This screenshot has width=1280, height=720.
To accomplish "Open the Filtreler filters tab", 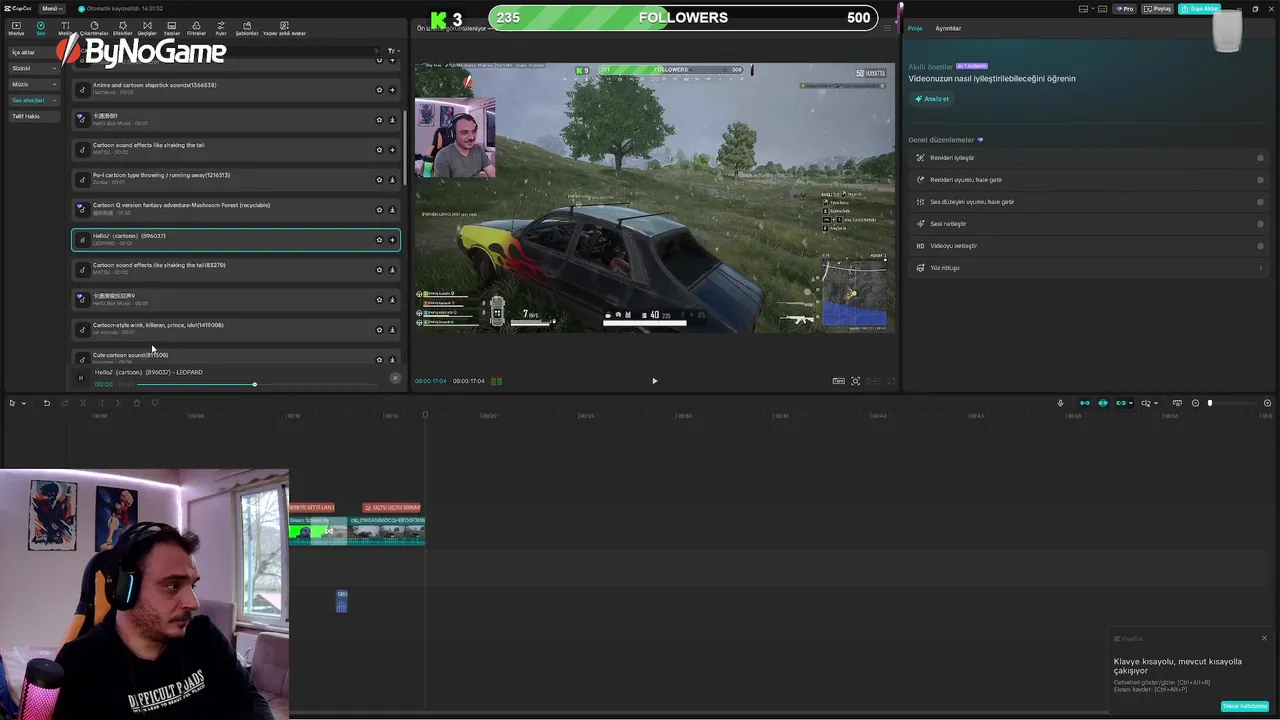I will pos(196,28).
